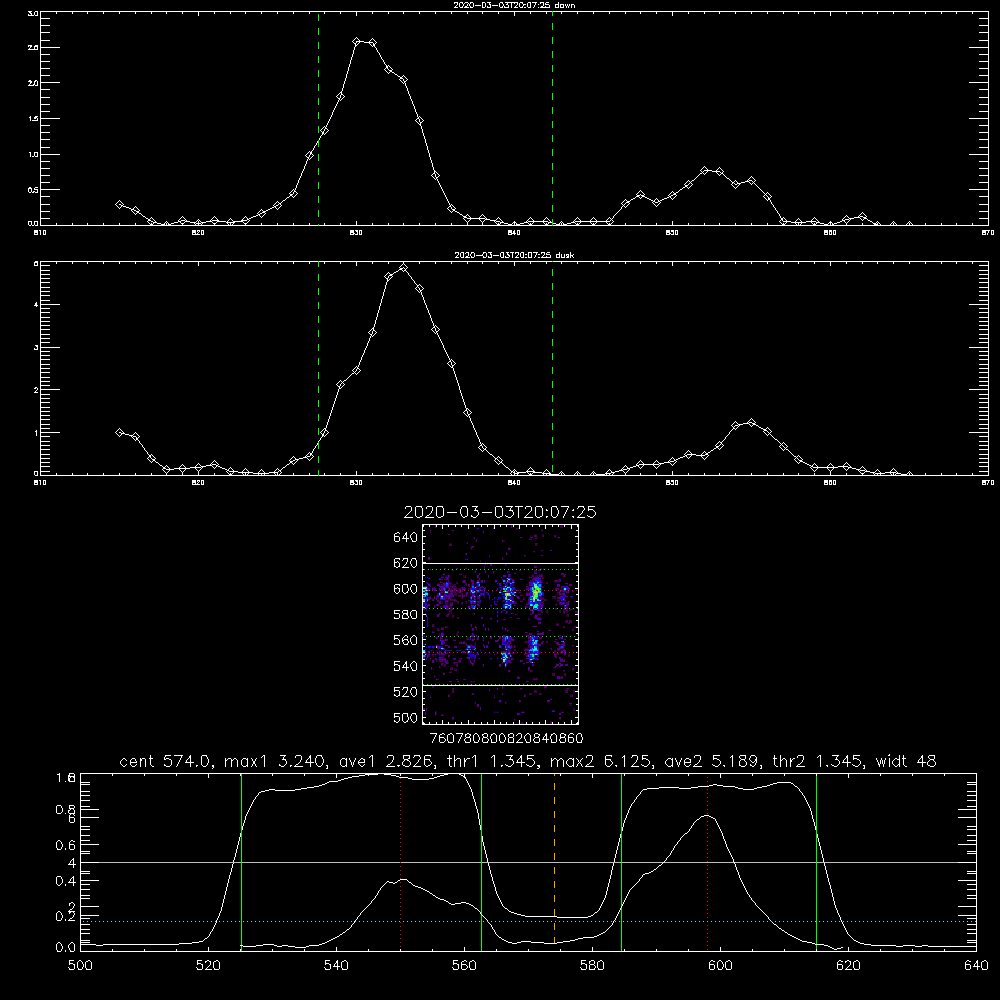This screenshot has height=1000, width=1000.
Task: Click the red dotted peak line near 550
Action: pyautogui.click(x=401, y=861)
